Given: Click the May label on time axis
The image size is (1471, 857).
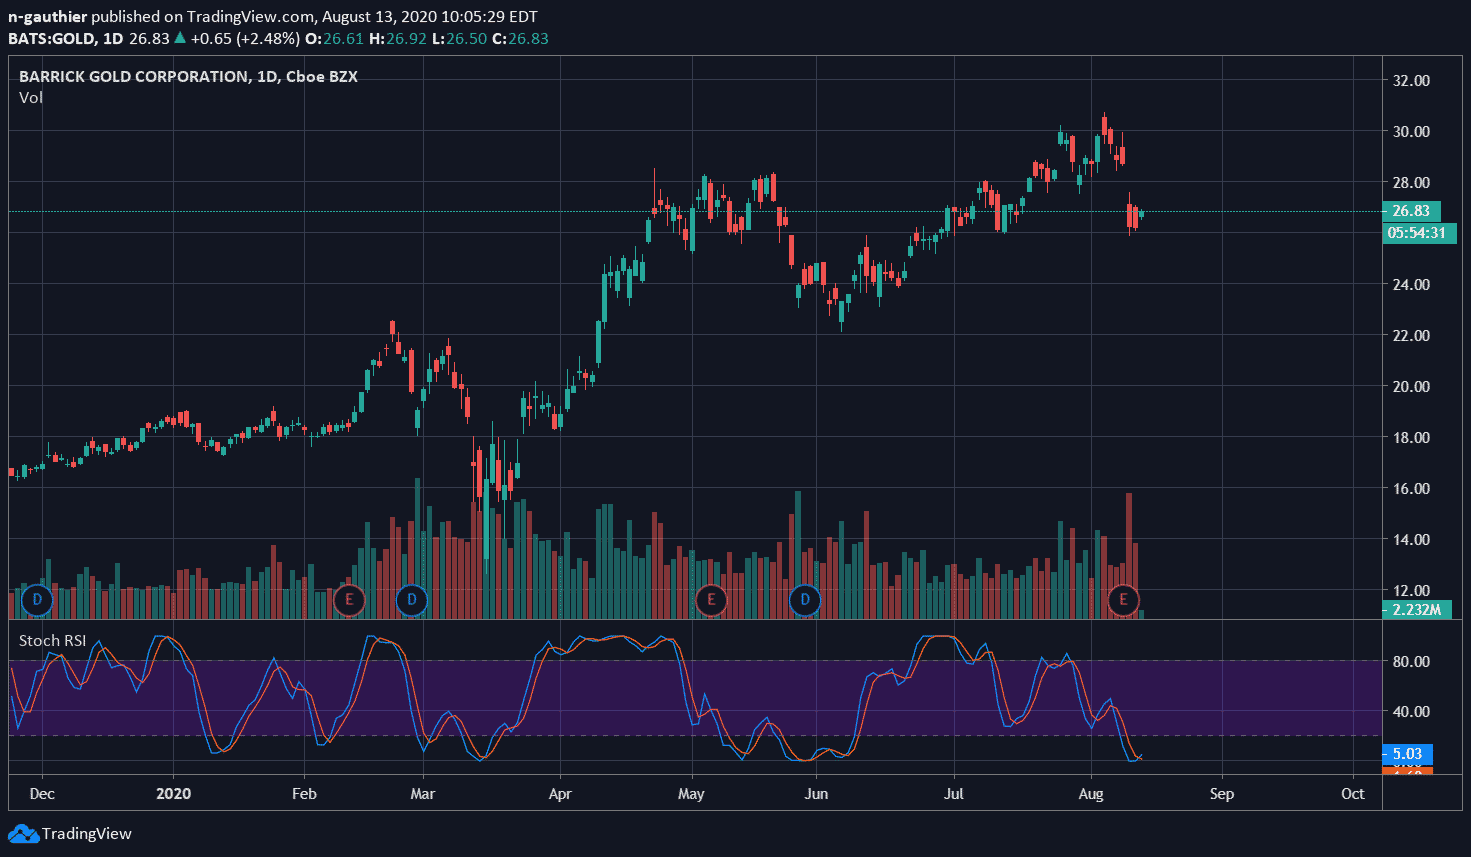Looking at the screenshot, I should tap(691, 794).
